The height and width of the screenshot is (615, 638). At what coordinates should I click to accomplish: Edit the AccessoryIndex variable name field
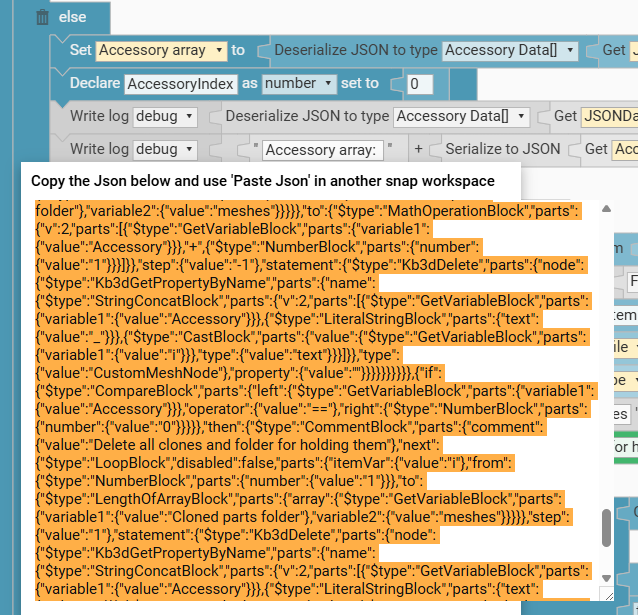click(181, 84)
